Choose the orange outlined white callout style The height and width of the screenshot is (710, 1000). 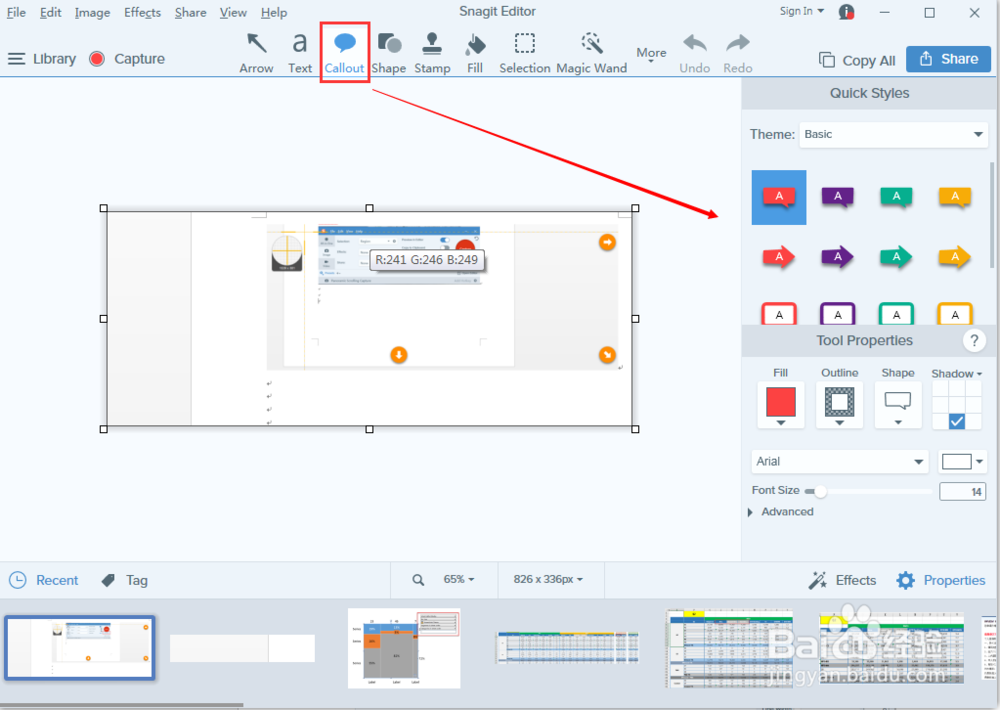955,314
